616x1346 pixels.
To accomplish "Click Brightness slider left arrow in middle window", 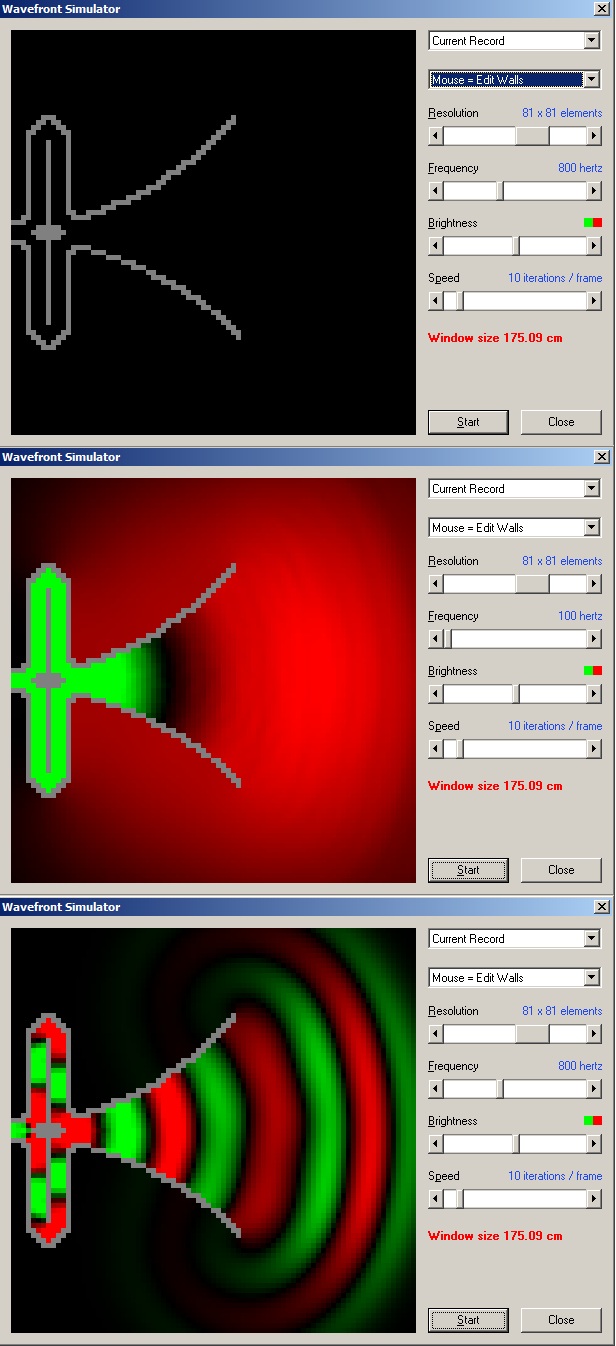I will point(436,694).
